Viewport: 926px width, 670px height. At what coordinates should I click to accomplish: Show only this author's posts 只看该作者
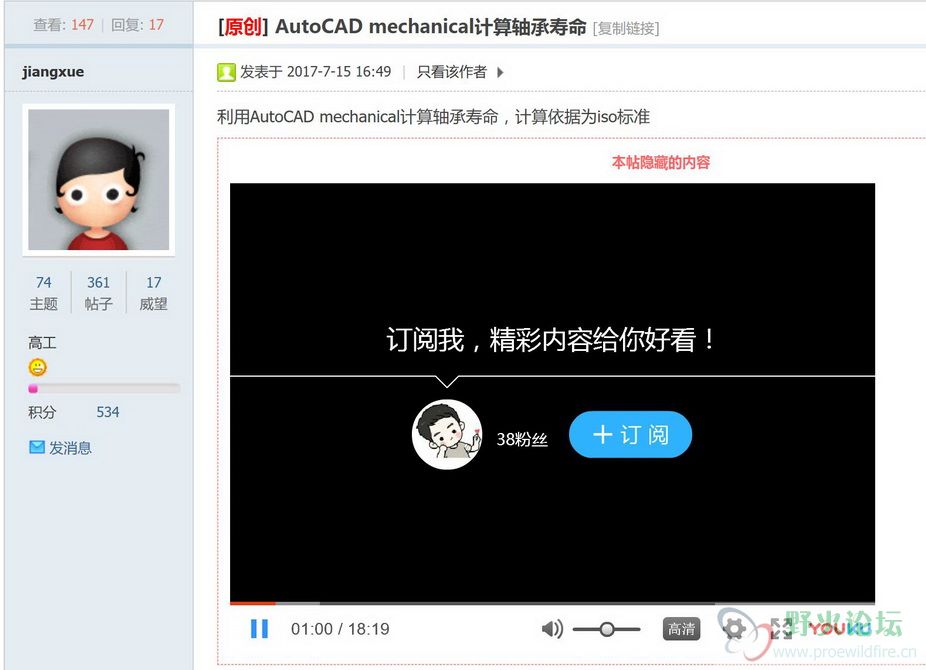(x=452, y=72)
